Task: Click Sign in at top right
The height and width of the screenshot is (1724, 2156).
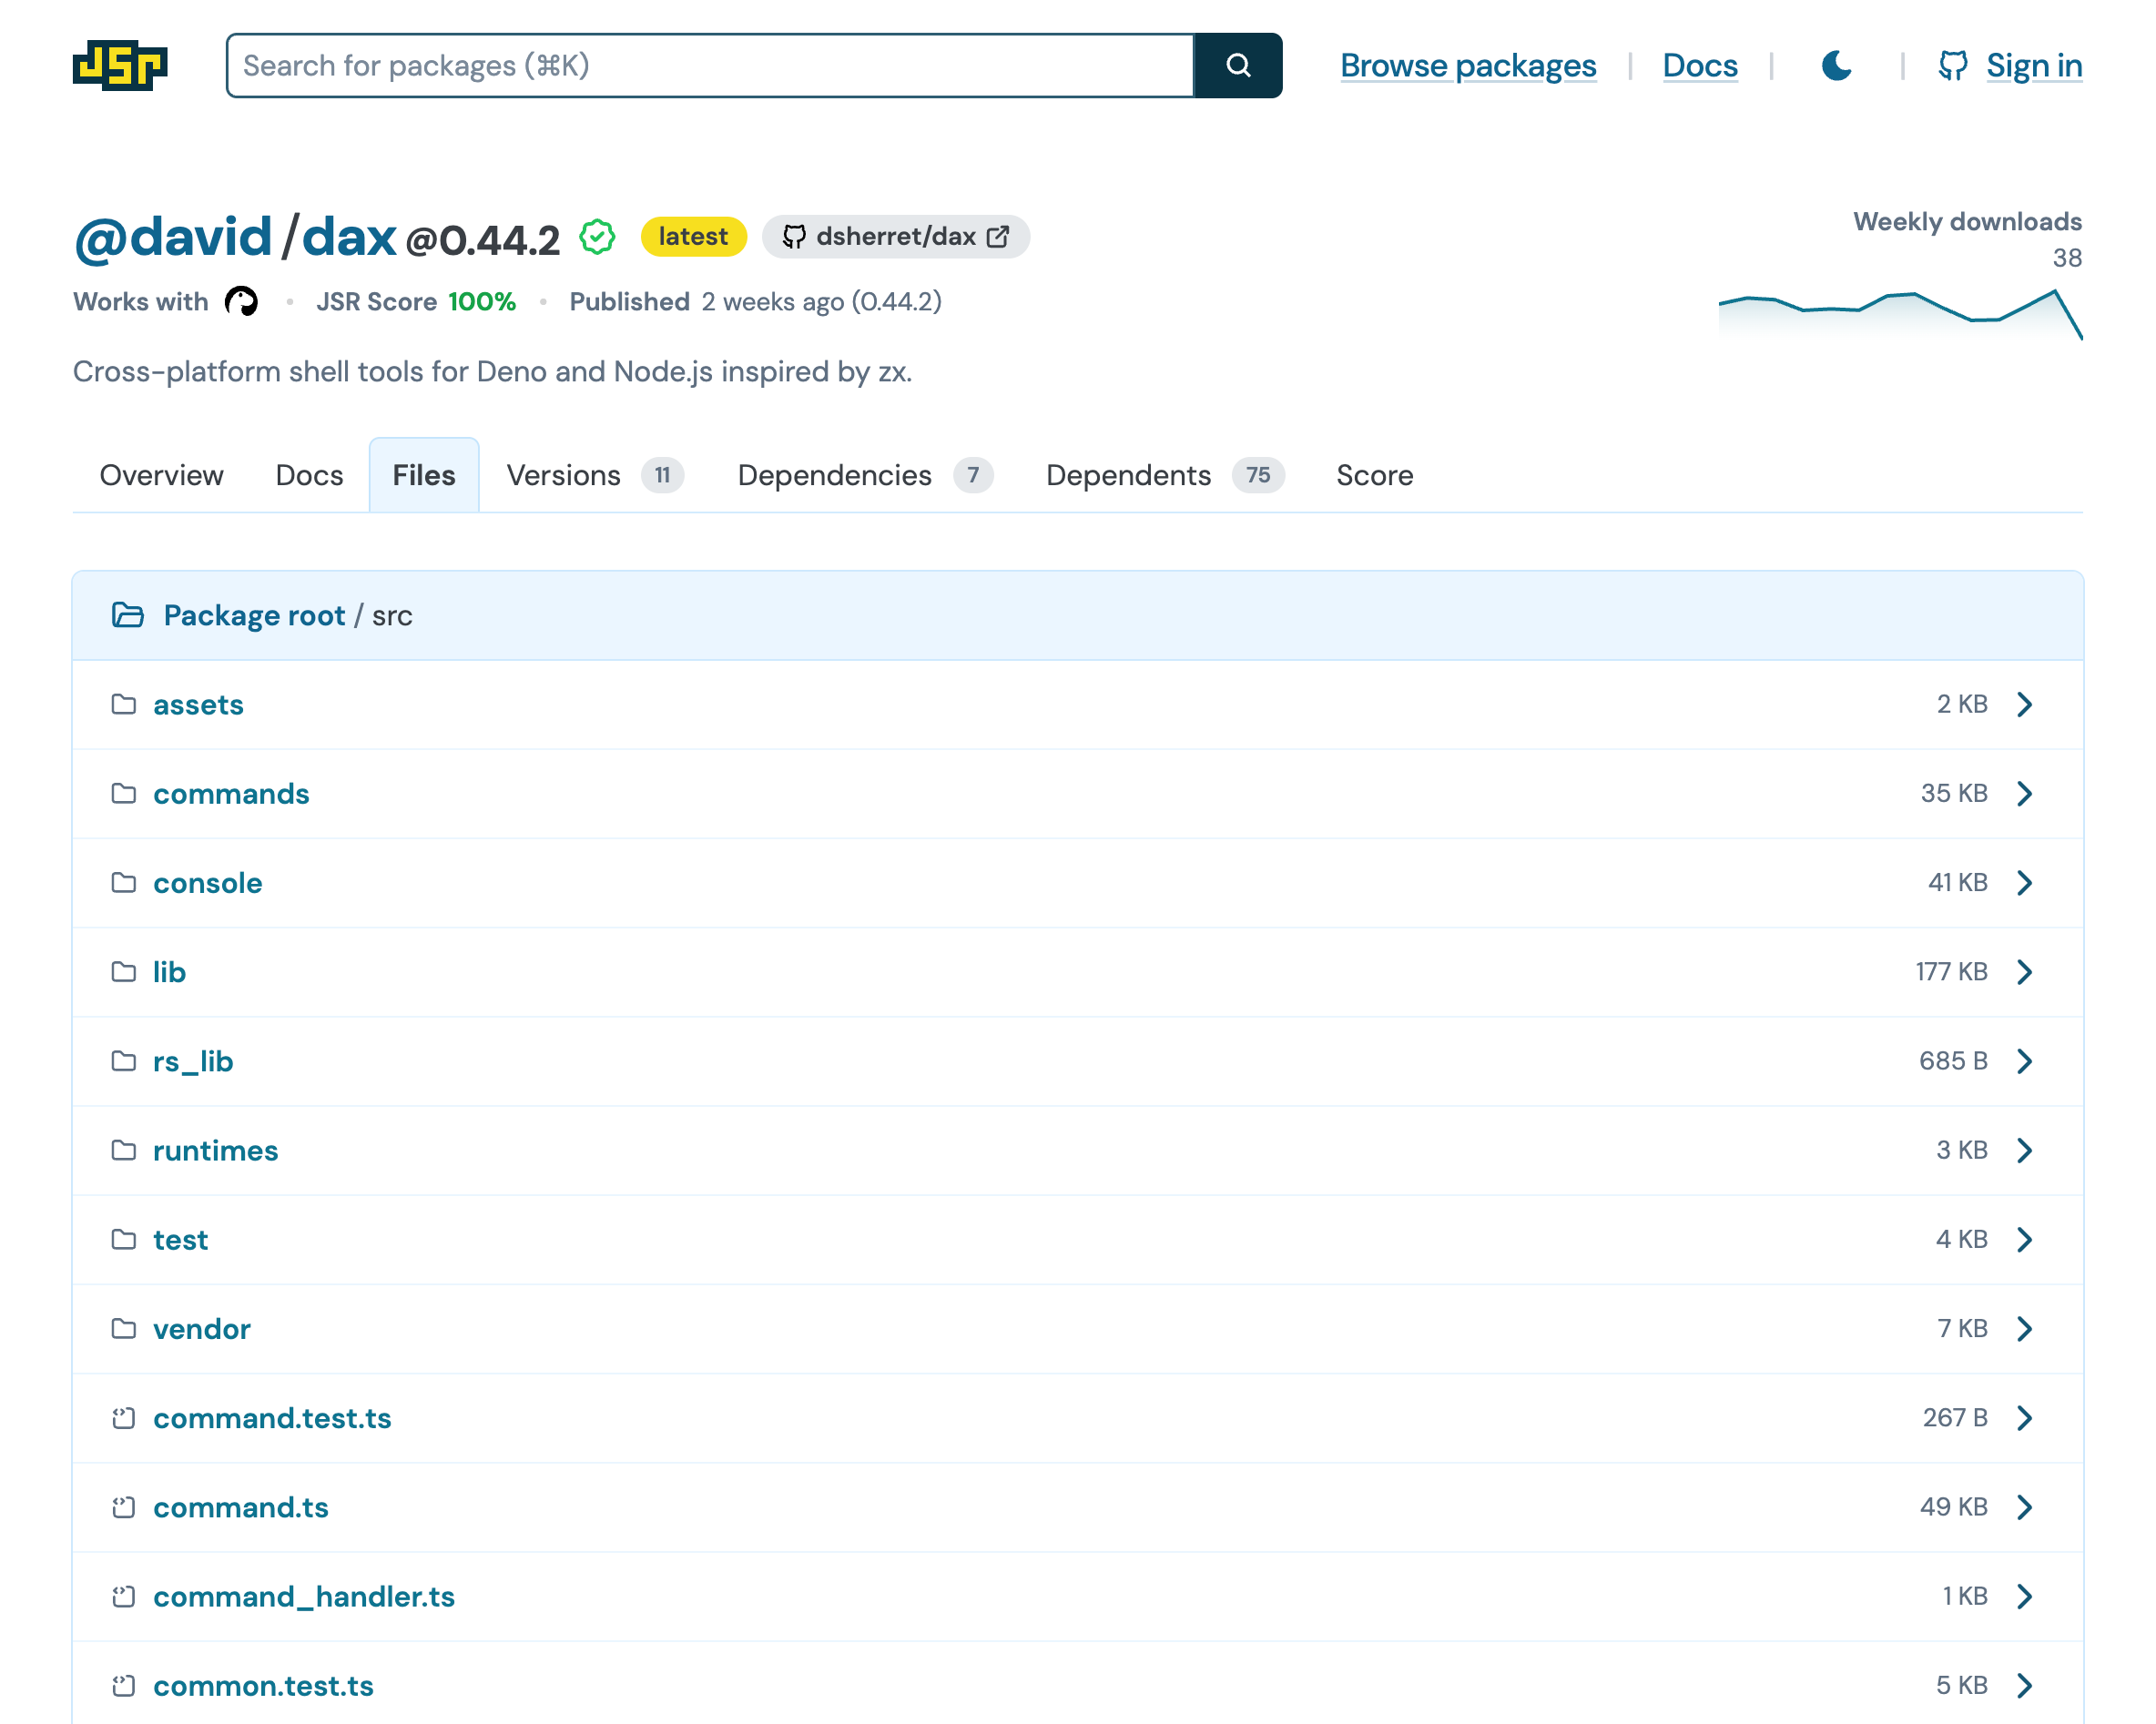Action: coord(2034,66)
